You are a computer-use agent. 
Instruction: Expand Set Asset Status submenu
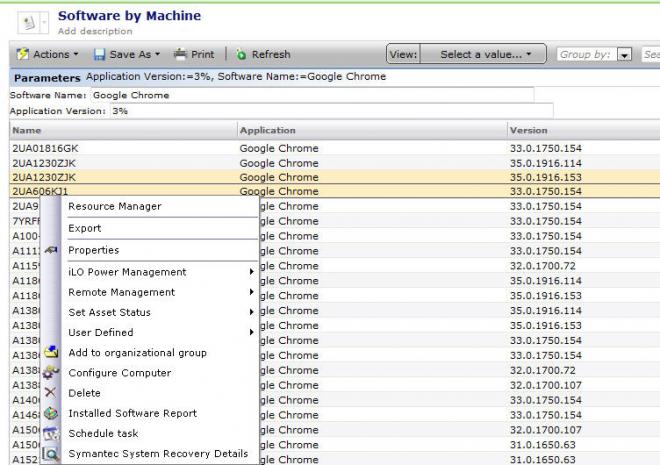(160, 312)
